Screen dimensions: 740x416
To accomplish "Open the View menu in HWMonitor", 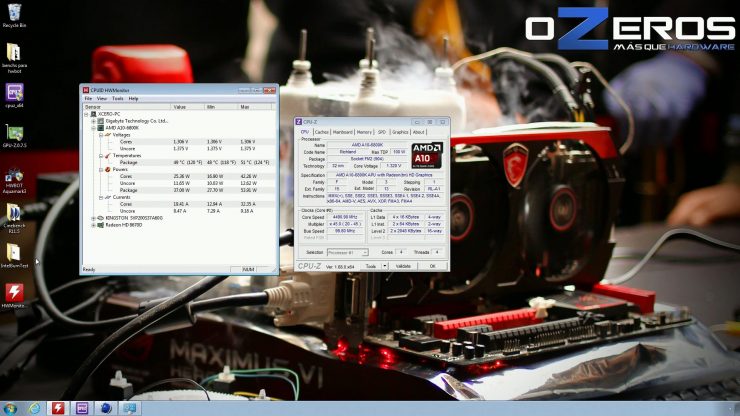I will (102, 99).
